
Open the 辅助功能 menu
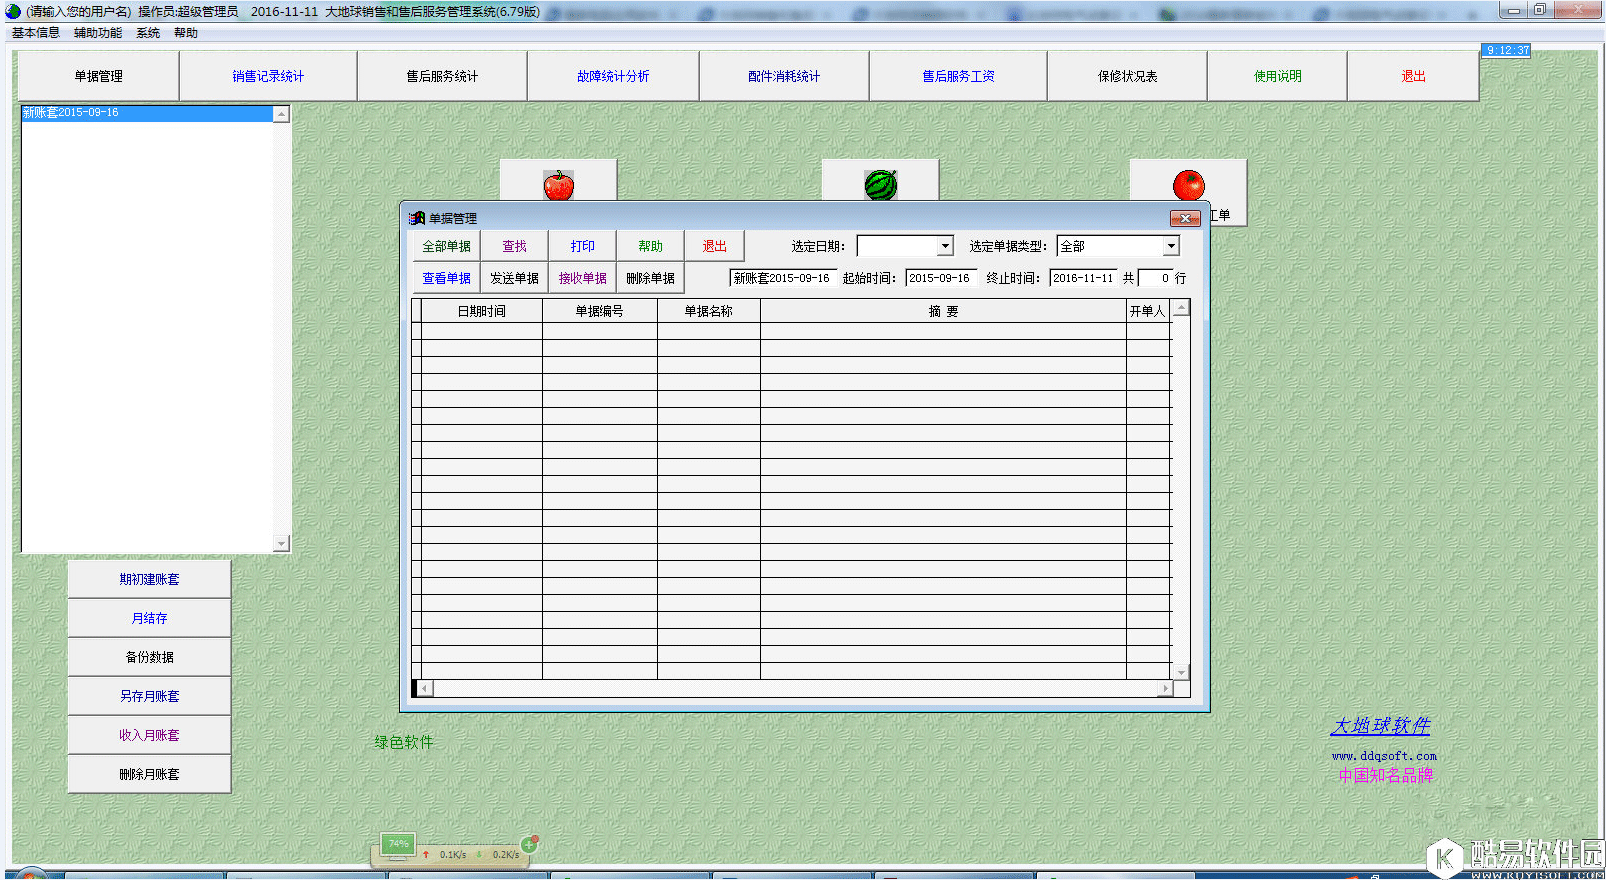click(98, 33)
